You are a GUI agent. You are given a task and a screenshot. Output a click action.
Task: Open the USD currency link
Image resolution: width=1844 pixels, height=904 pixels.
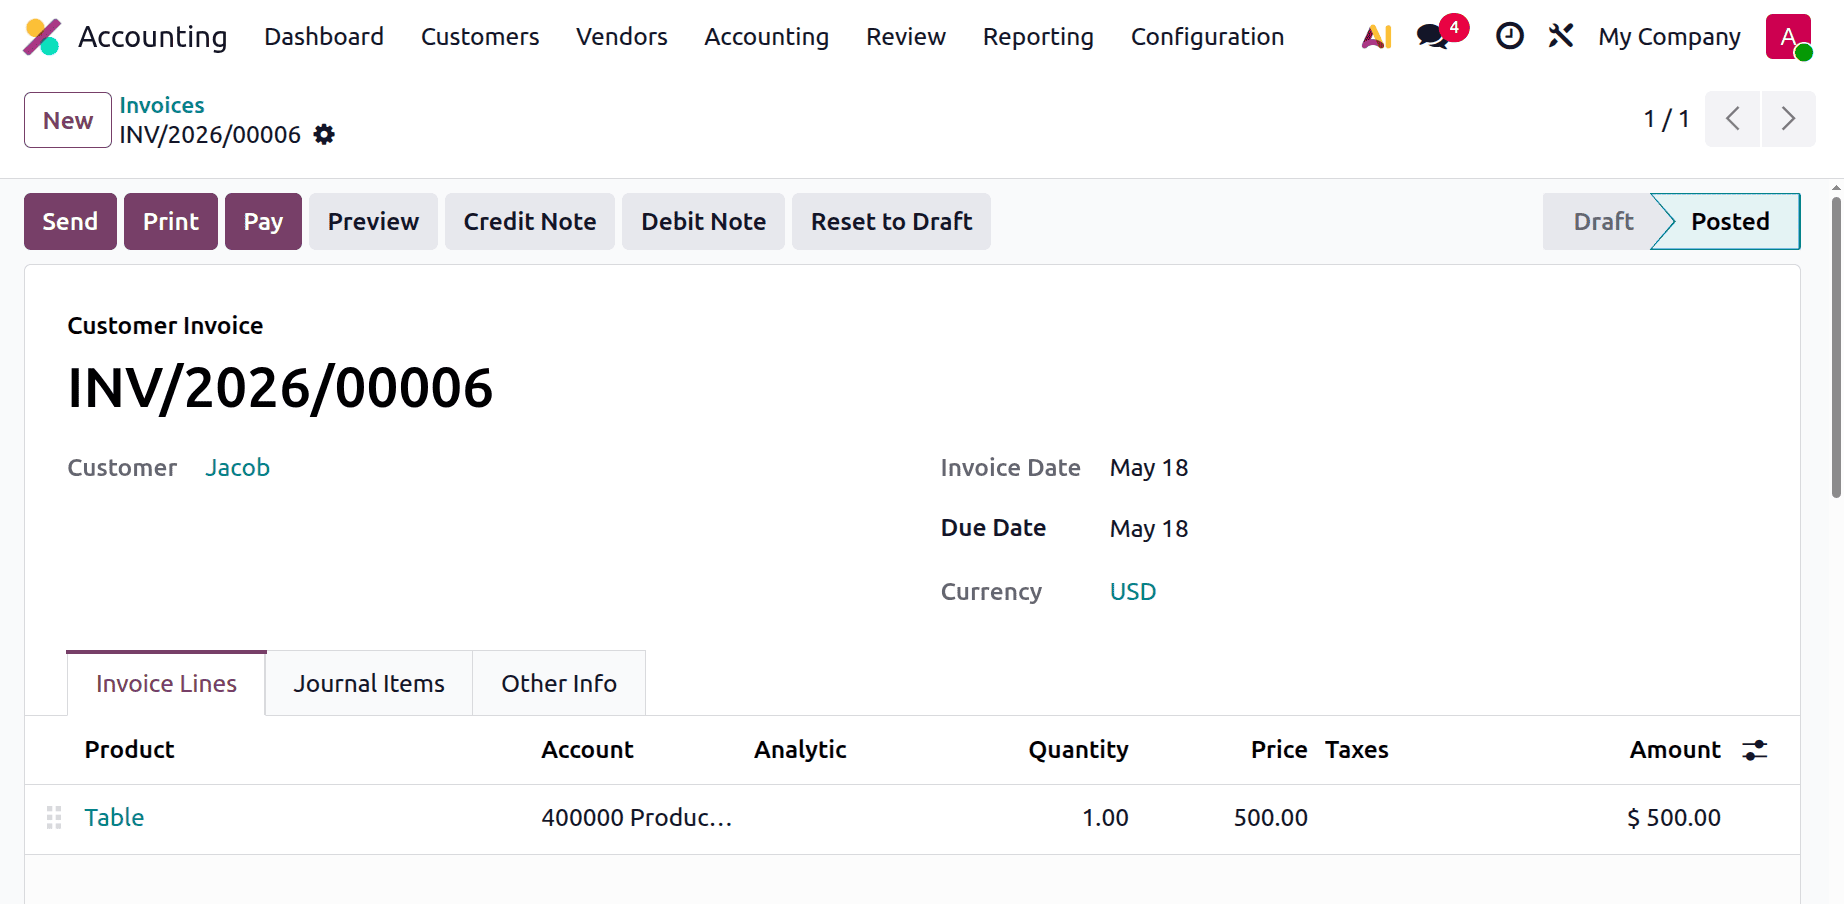1133,592
